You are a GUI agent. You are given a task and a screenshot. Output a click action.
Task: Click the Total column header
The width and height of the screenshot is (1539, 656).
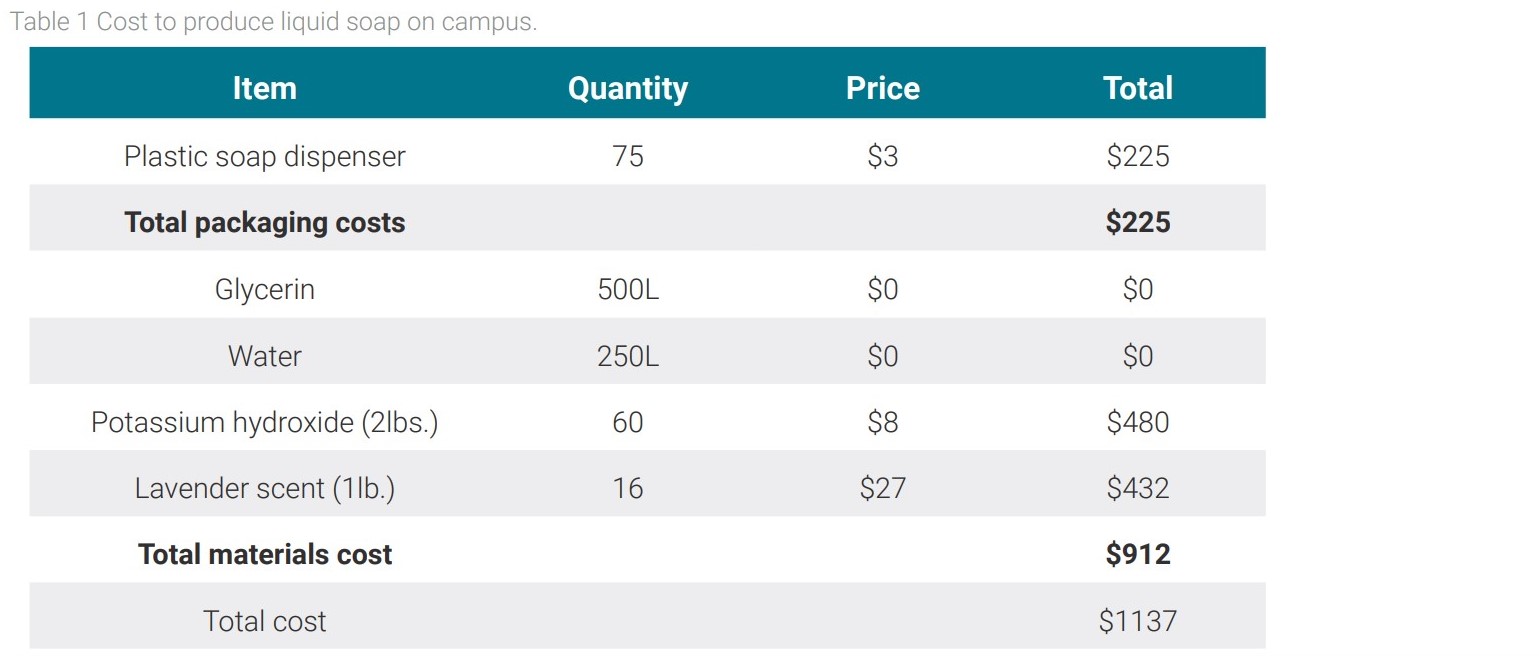tap(1137, 88)
